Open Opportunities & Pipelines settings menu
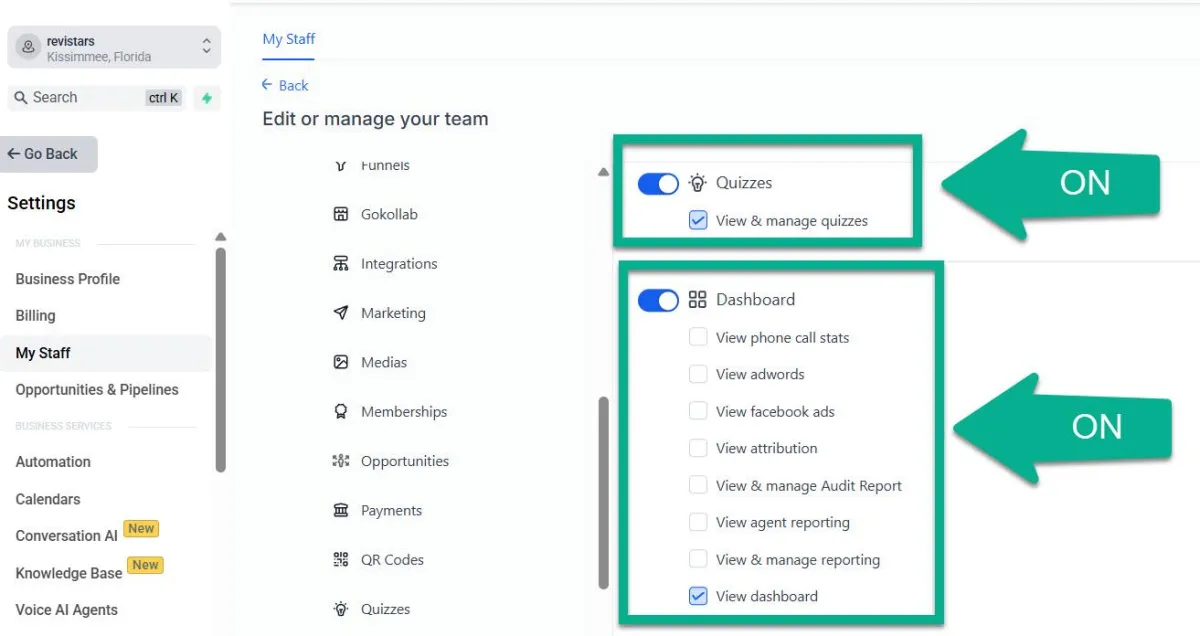Viewport: 1200px width, 636px height. (x=97, y=390)
